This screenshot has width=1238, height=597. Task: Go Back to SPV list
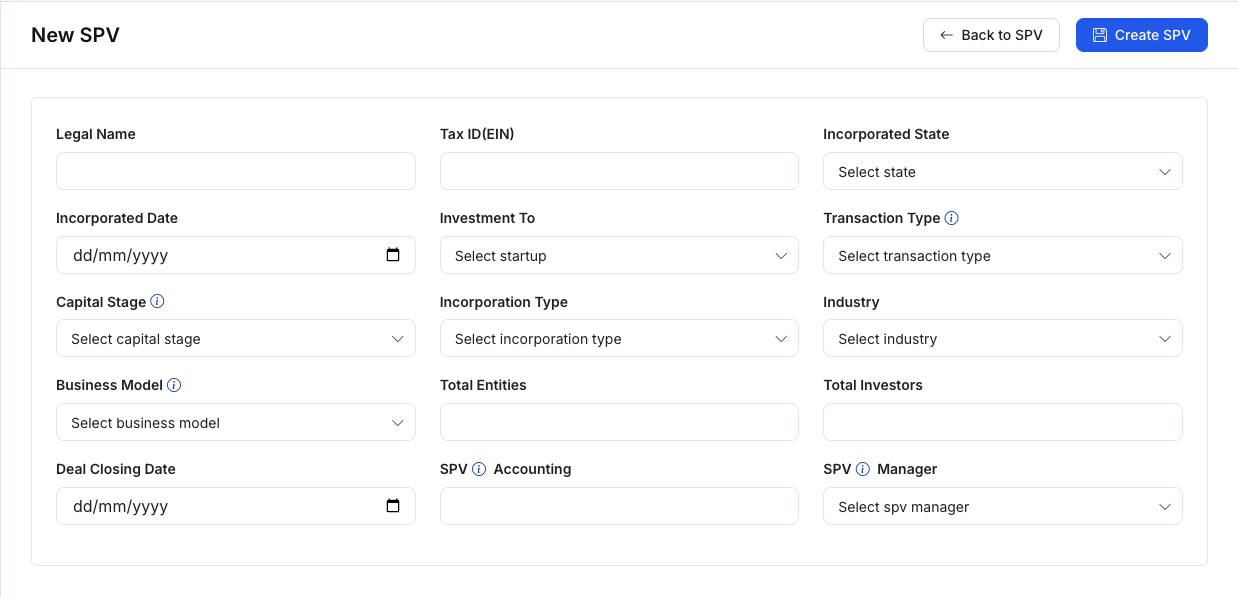coord(991,35)
